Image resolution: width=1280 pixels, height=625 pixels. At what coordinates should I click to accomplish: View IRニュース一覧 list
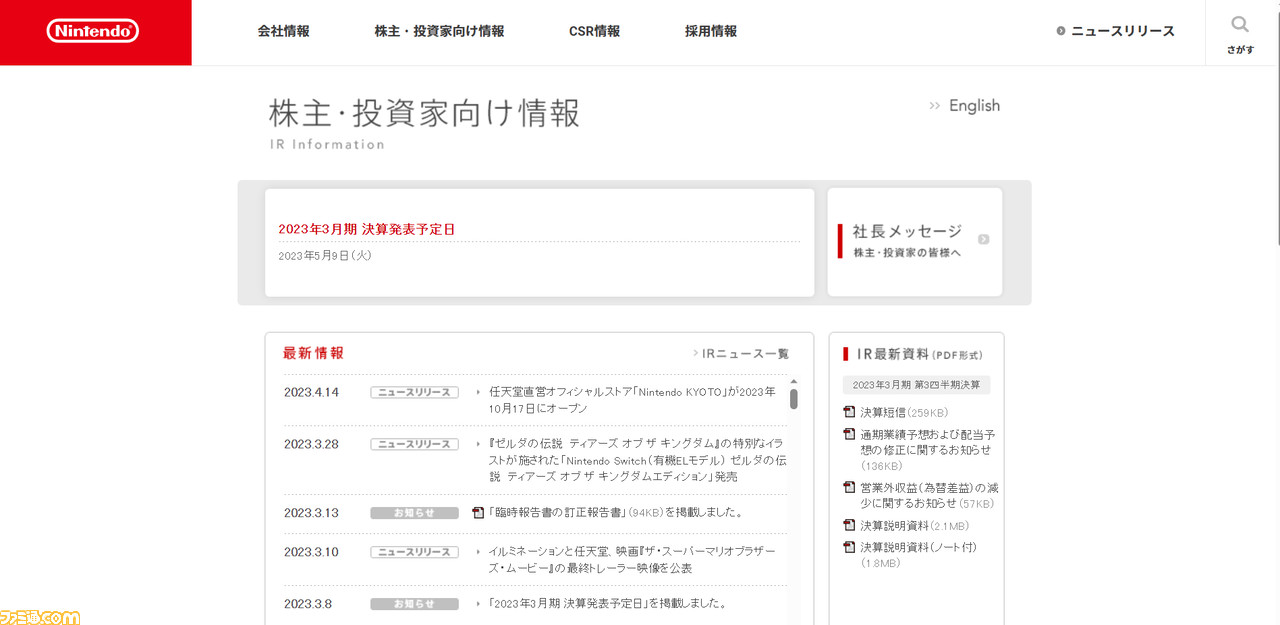(x=741, y=354)
